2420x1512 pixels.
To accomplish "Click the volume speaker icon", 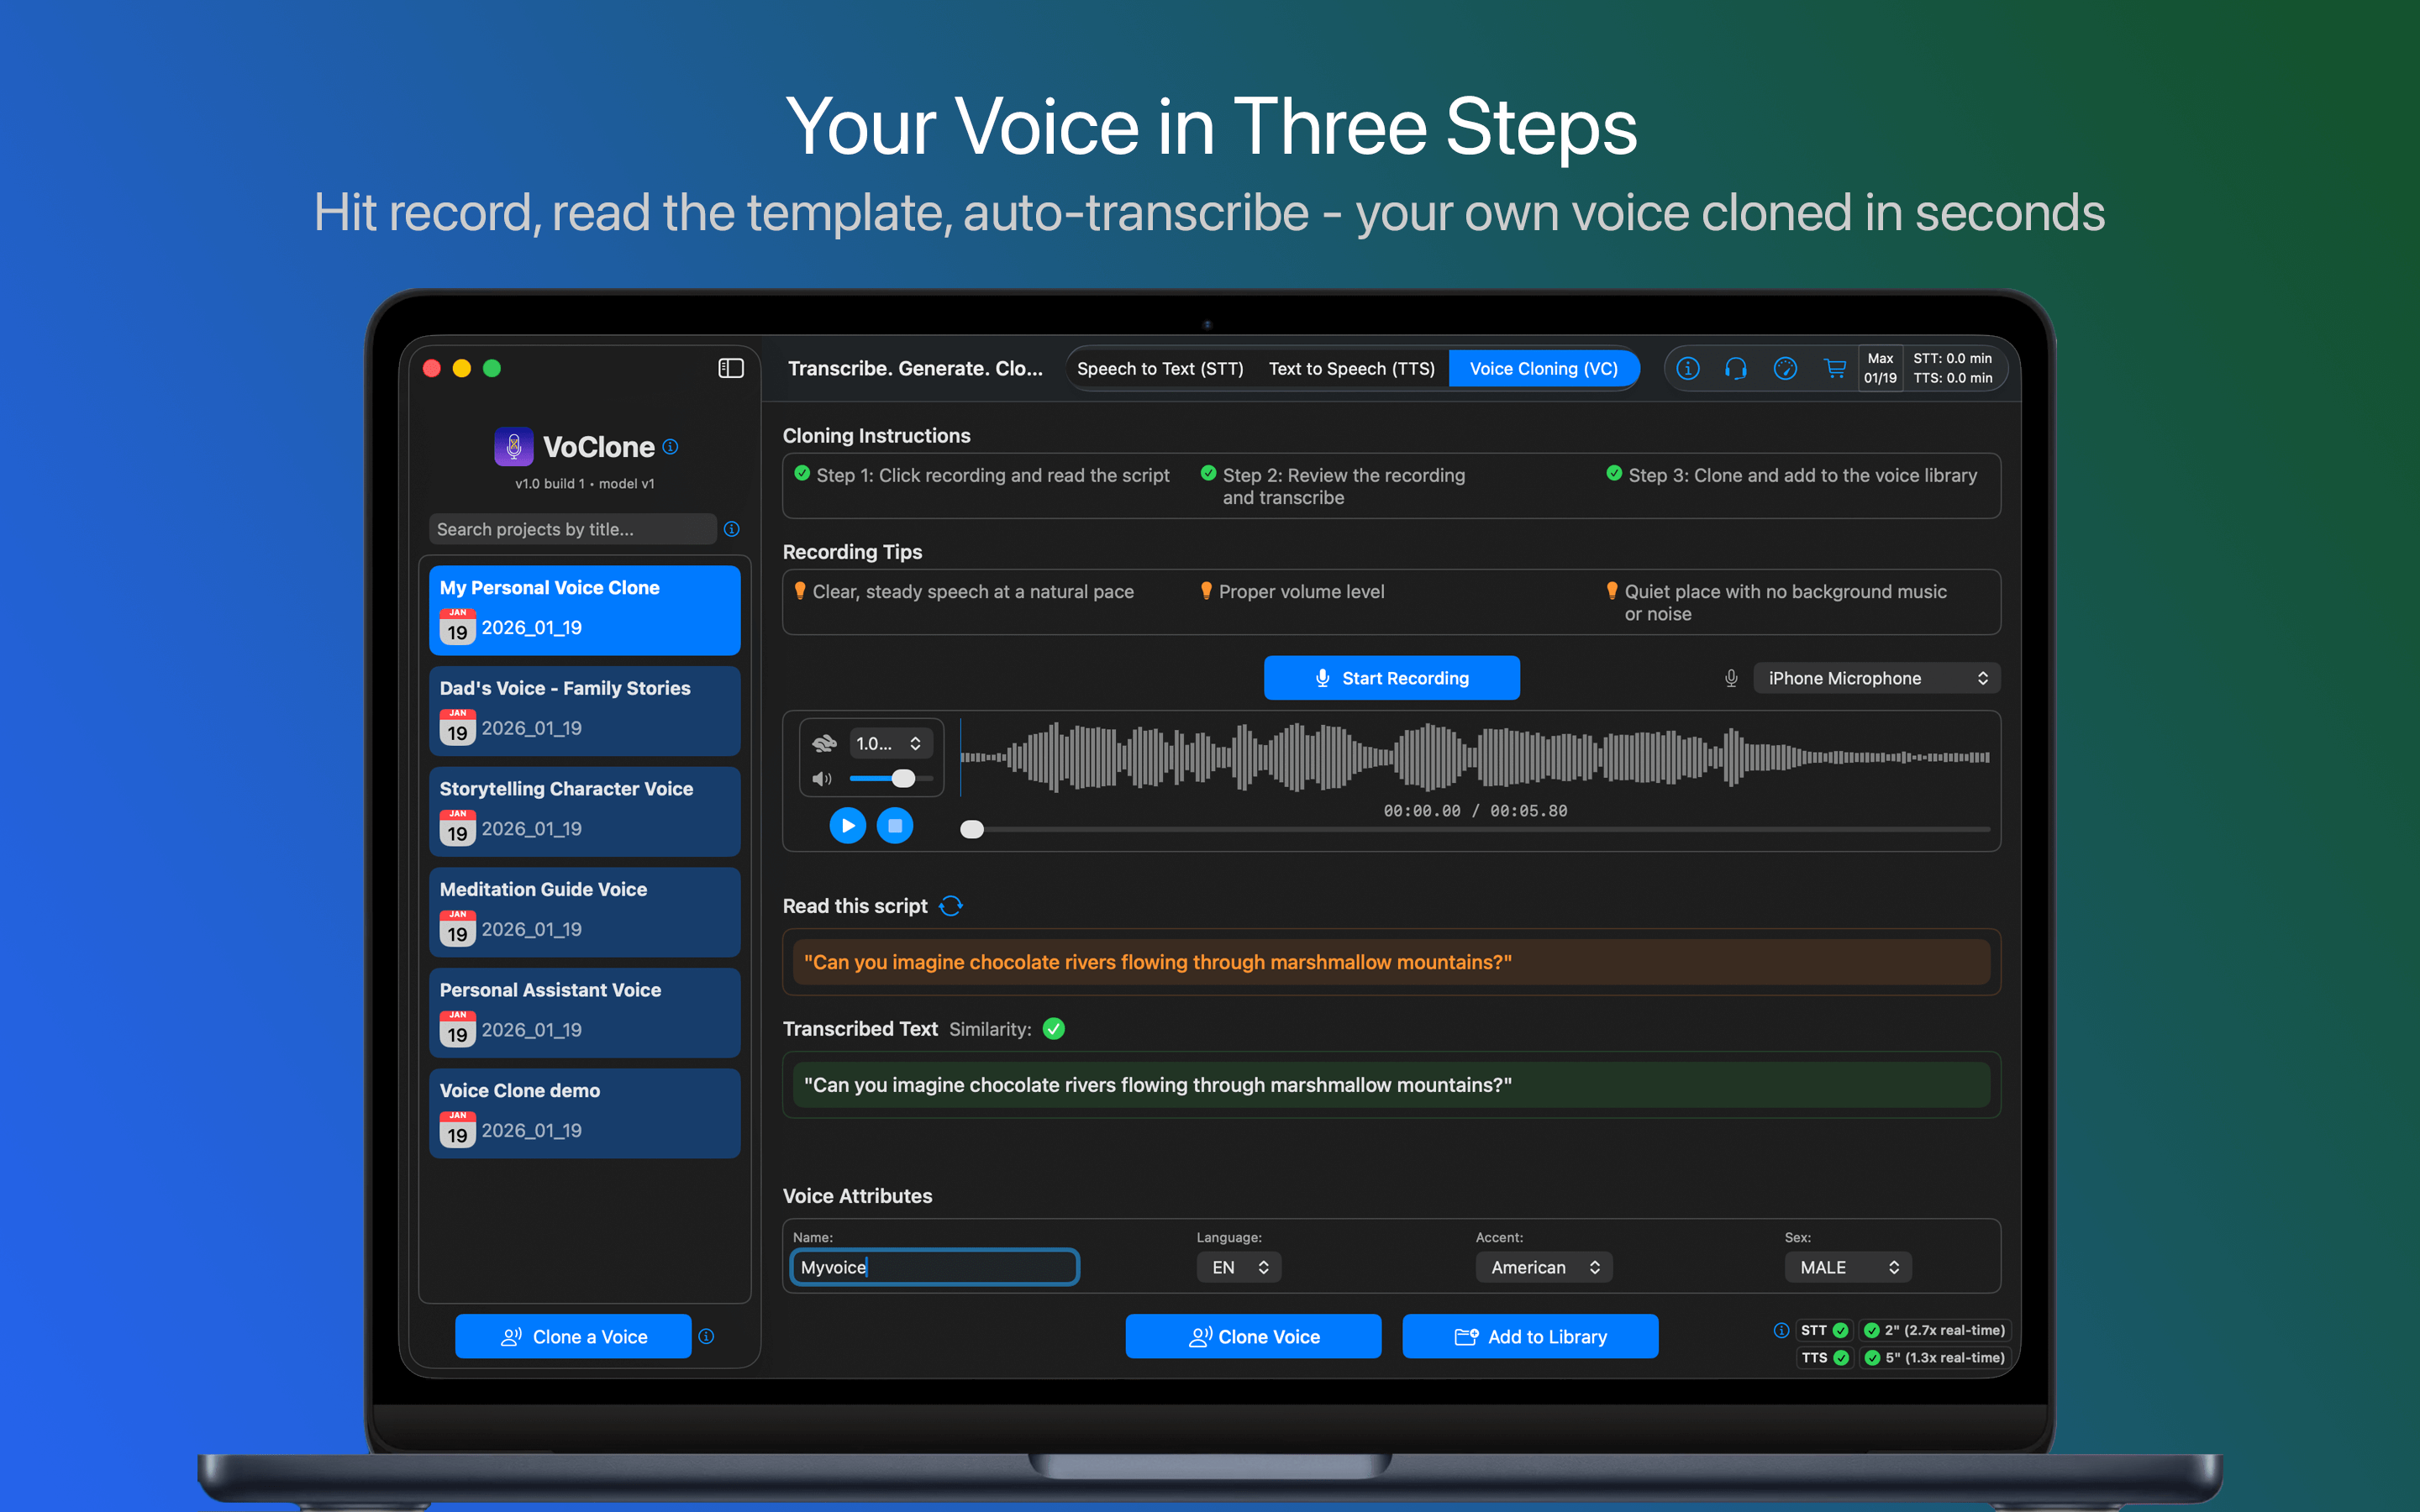I will coord(822,778).
